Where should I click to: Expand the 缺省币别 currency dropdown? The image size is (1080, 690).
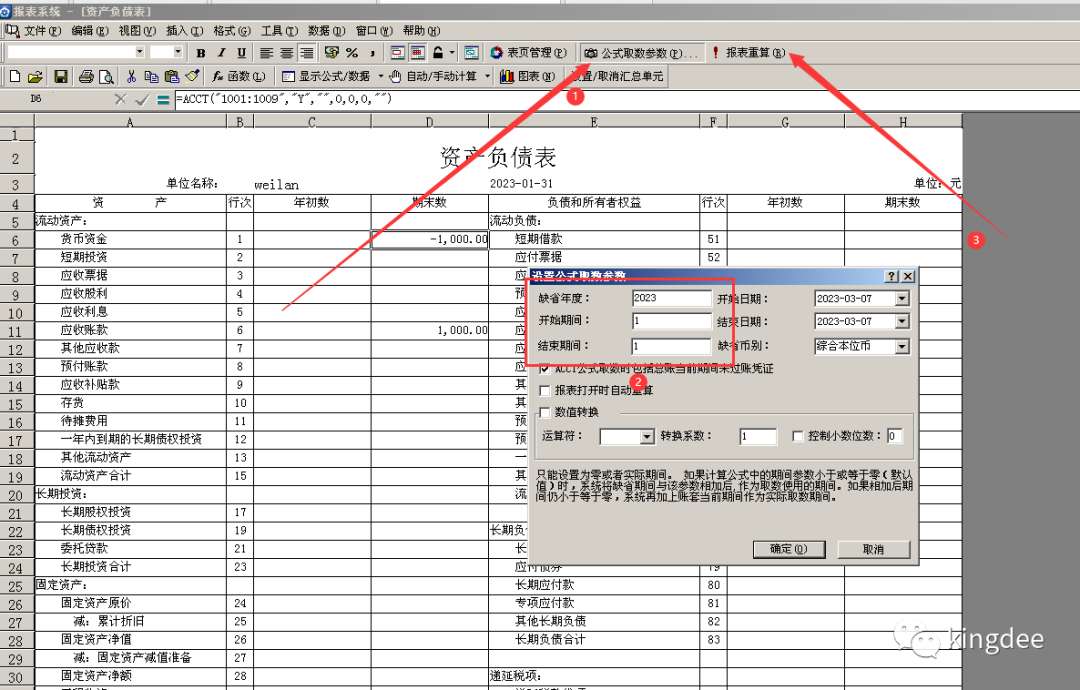(902, 346)
